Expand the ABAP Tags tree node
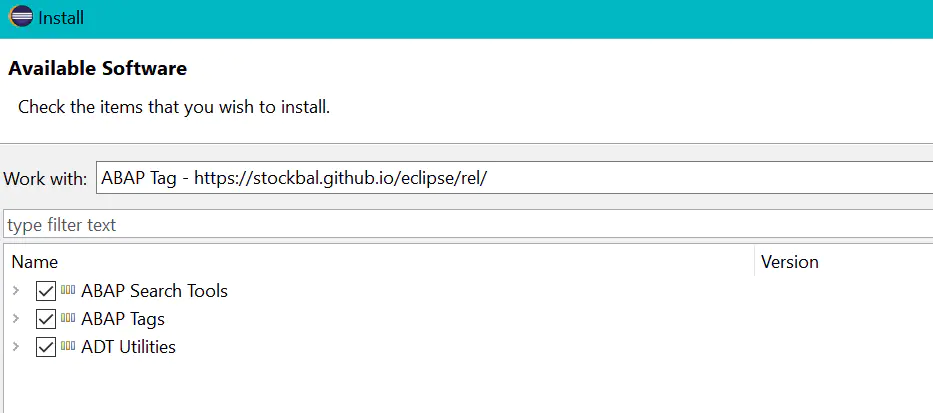 pos(16,318)
